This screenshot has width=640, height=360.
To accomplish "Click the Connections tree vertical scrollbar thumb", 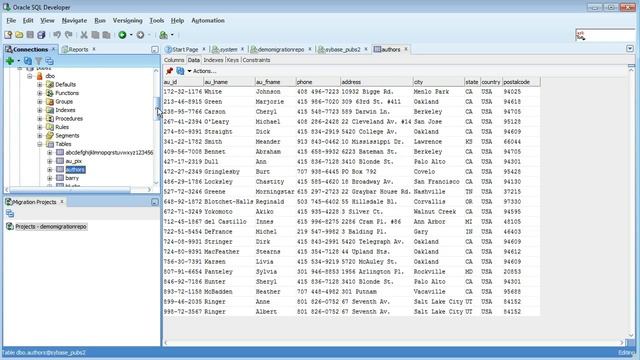I will (157, 108).
